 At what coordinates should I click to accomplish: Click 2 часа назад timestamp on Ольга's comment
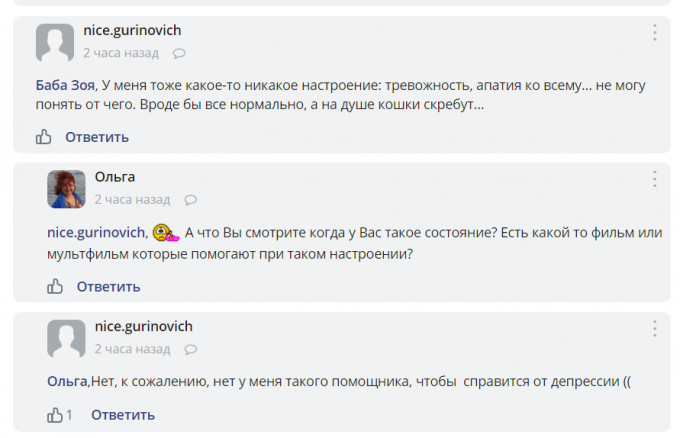pos(132,200)
